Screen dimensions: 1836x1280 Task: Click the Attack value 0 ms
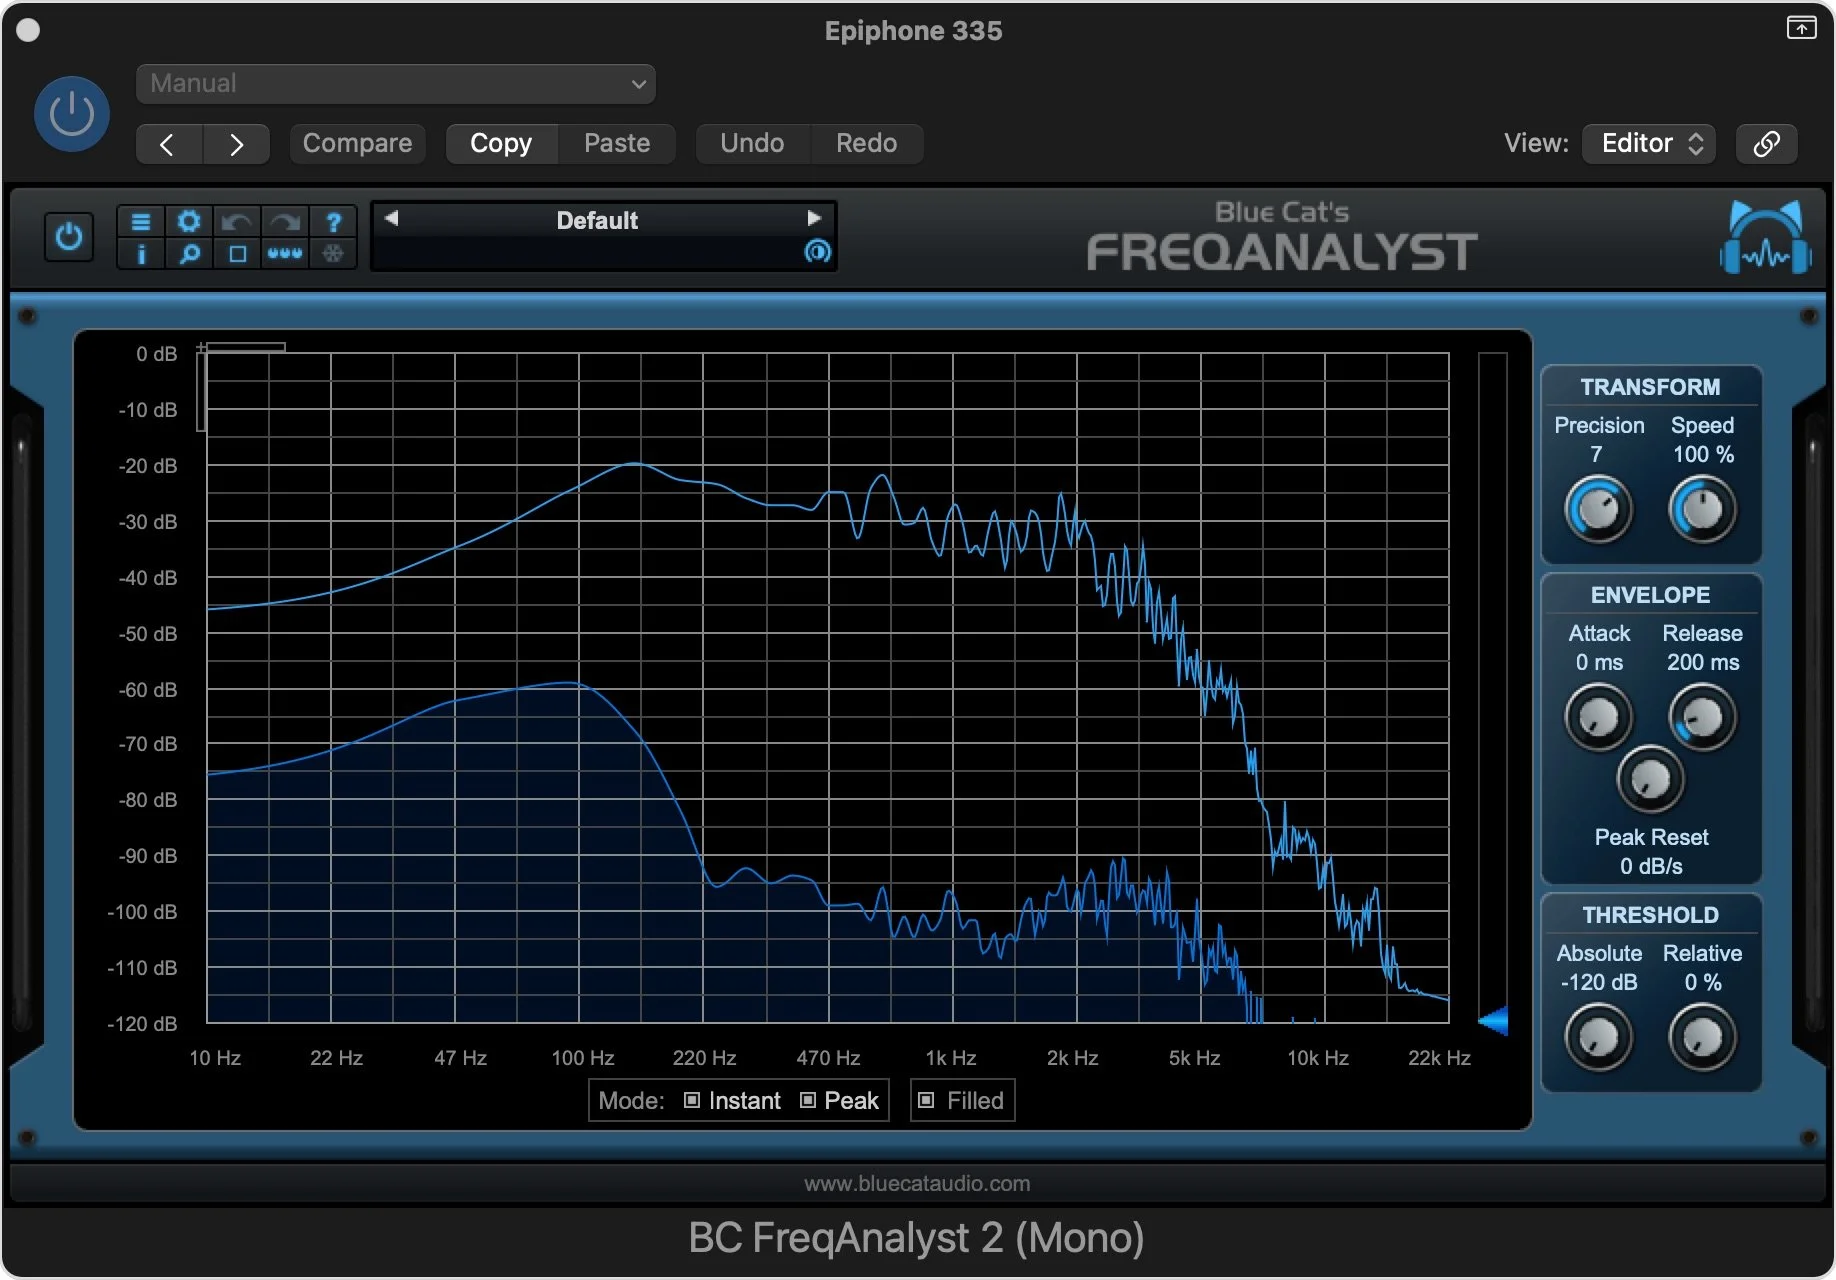click(1599, 663)
